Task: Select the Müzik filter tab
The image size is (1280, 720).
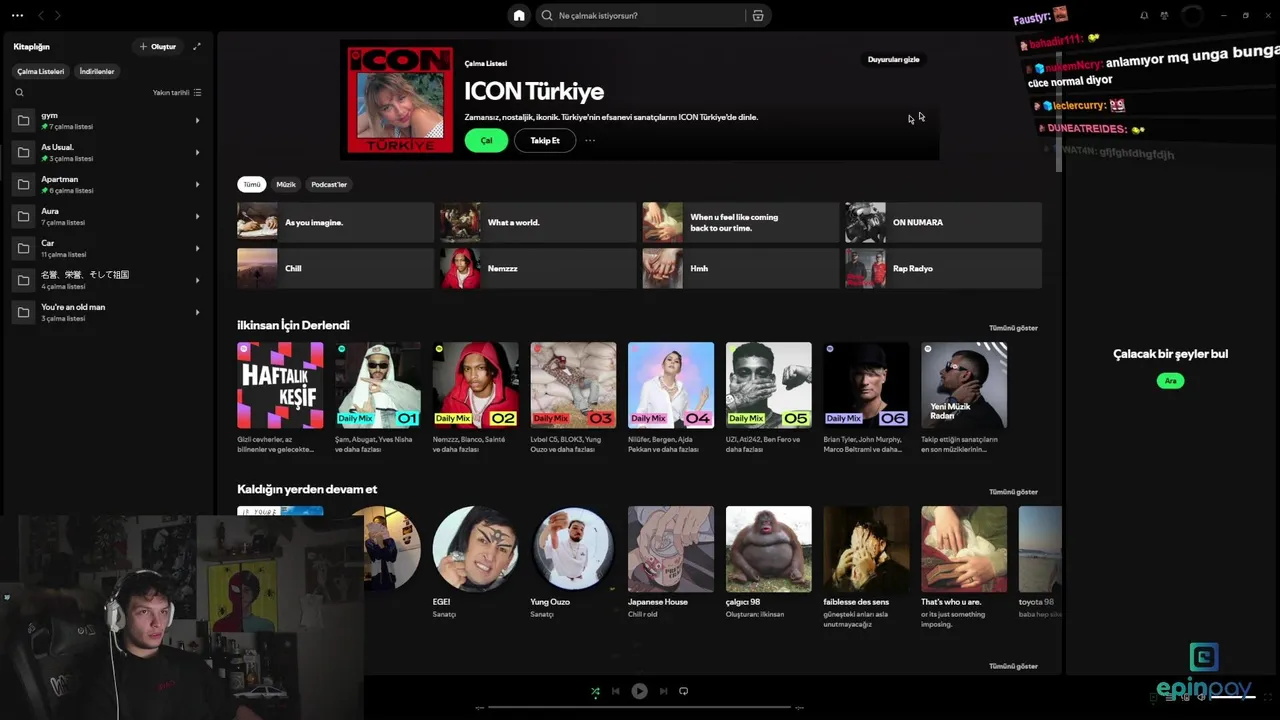Action: [286, 184]
